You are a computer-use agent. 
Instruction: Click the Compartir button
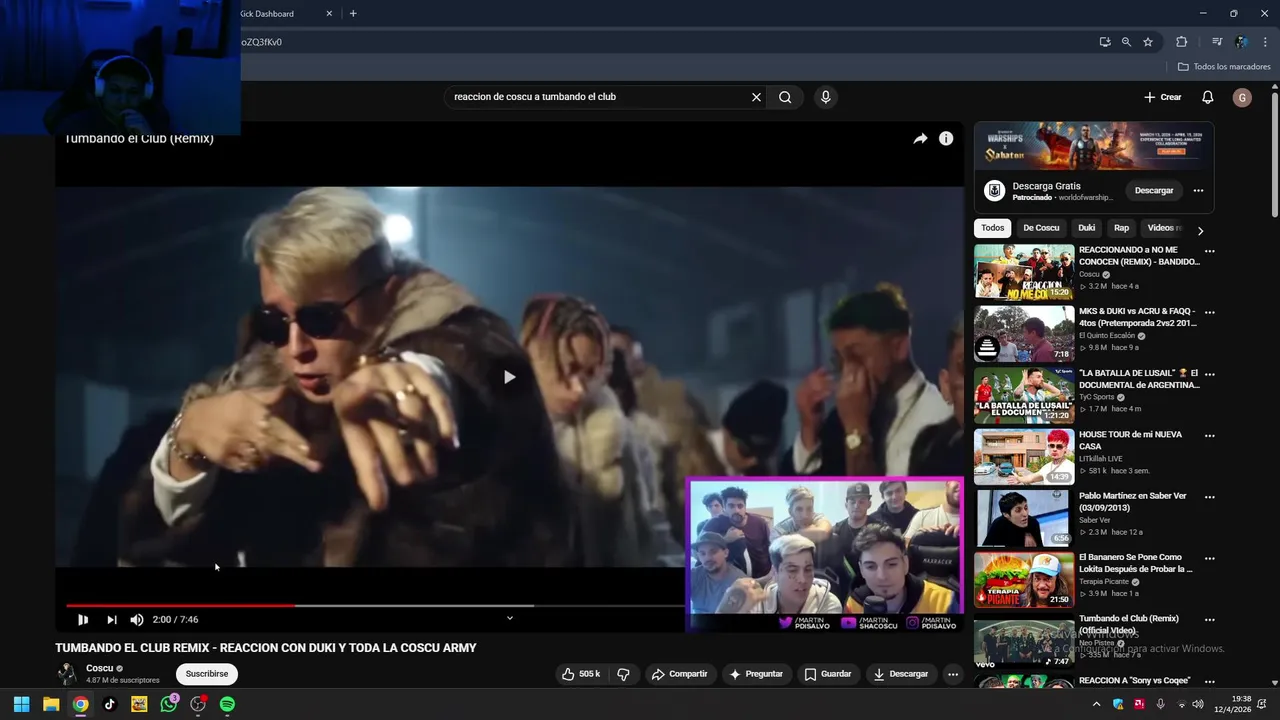(679, 674)
